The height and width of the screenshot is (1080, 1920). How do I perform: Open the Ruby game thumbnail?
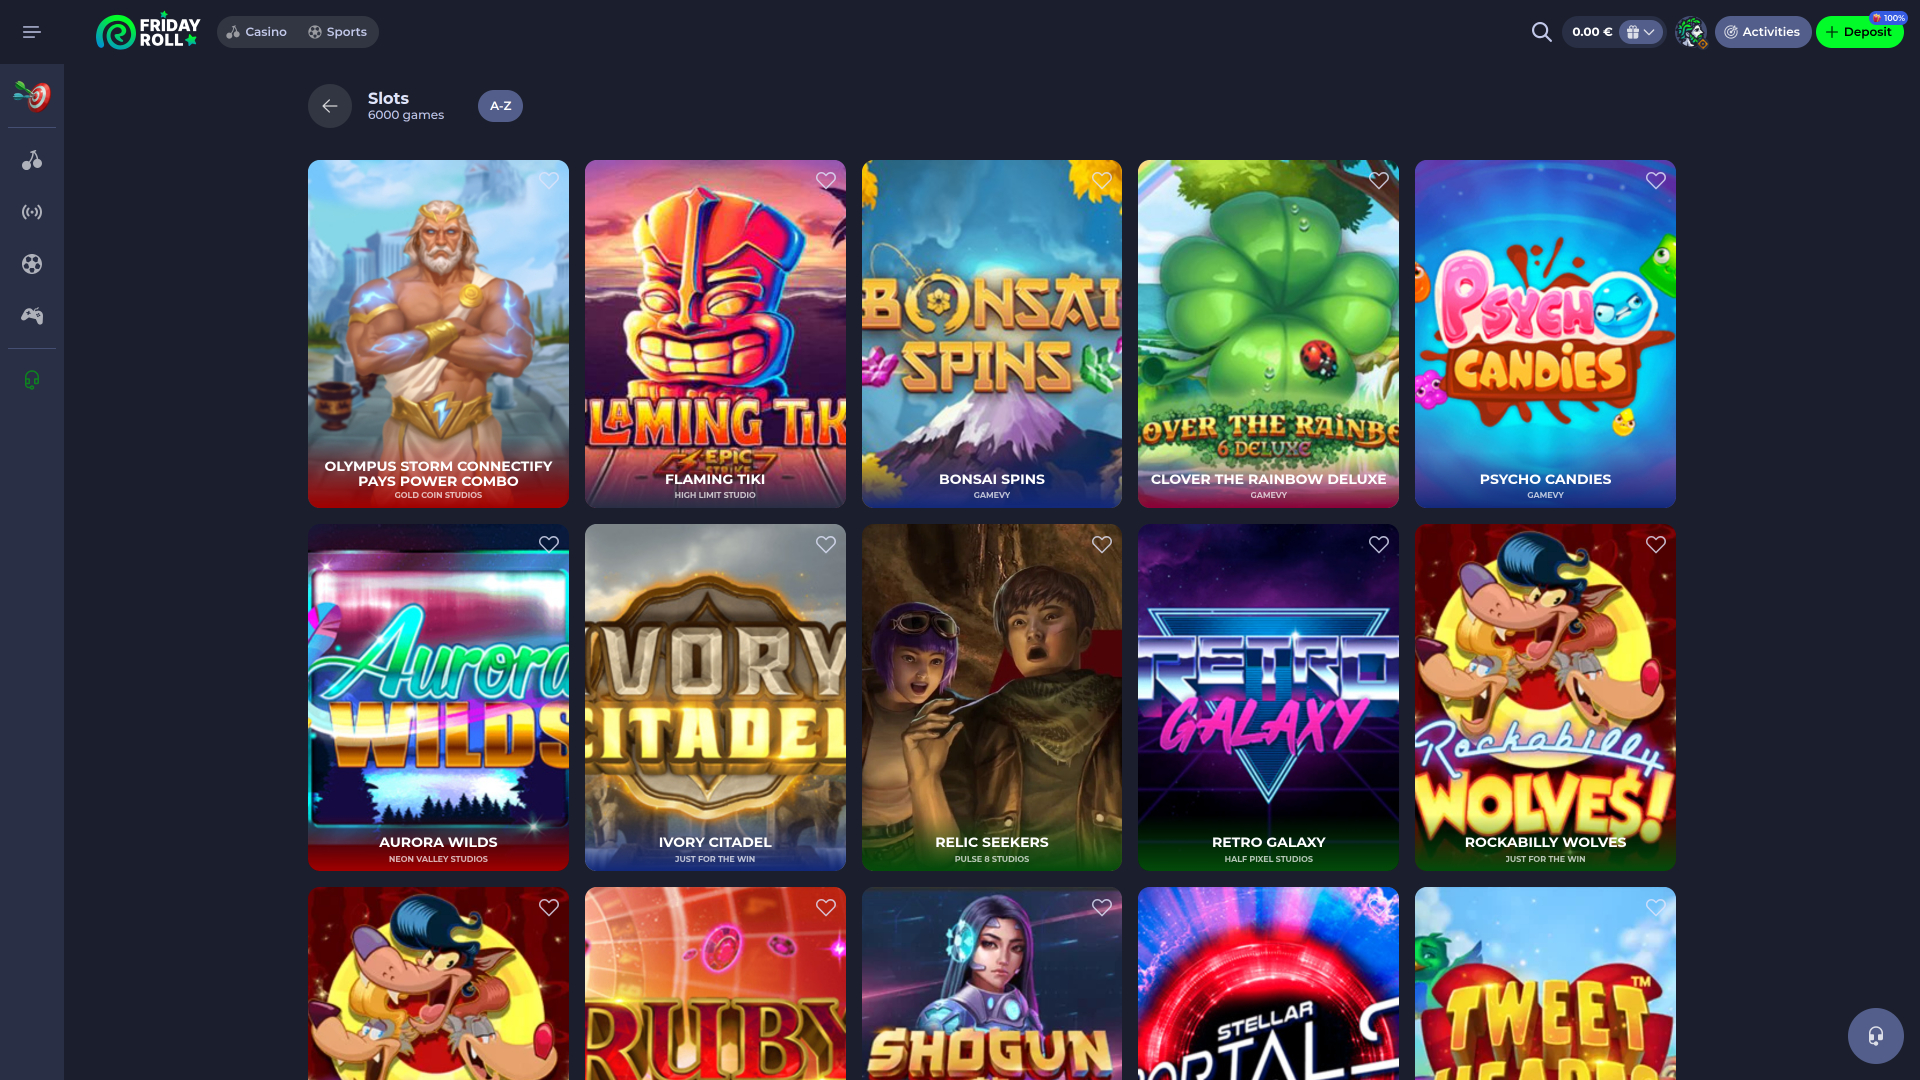(715, 984)
